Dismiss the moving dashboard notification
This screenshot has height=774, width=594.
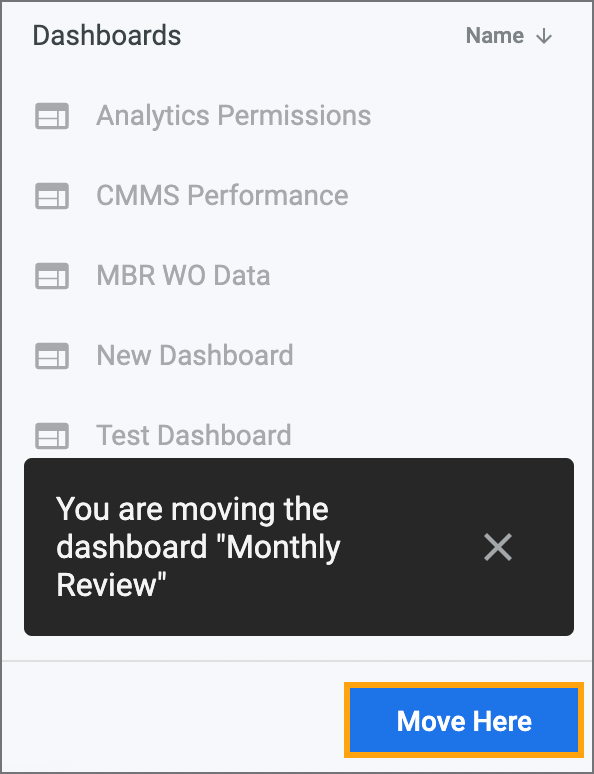pyautogui.click(x=498, y=547)
